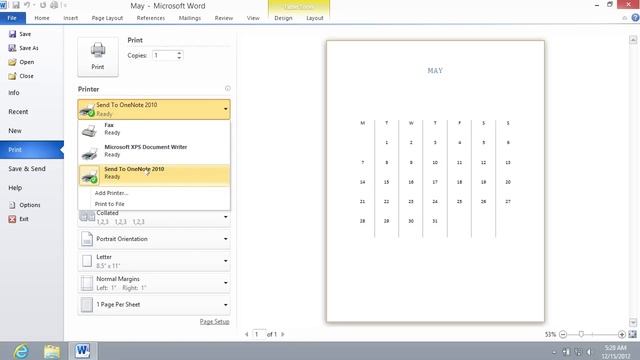Click the preview scrollbar up arrow
The width and height of the screenshot is (640, 360).
pos(633,40)
